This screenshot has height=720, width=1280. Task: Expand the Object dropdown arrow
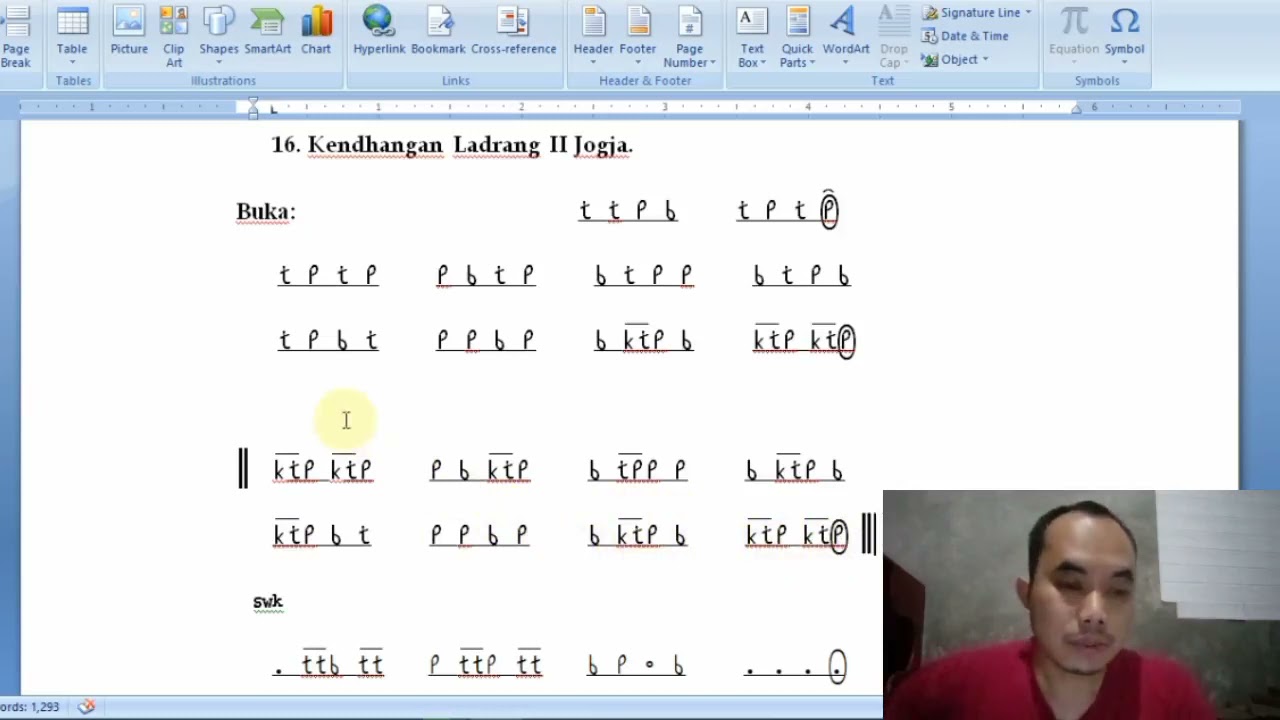pos(985,59)
